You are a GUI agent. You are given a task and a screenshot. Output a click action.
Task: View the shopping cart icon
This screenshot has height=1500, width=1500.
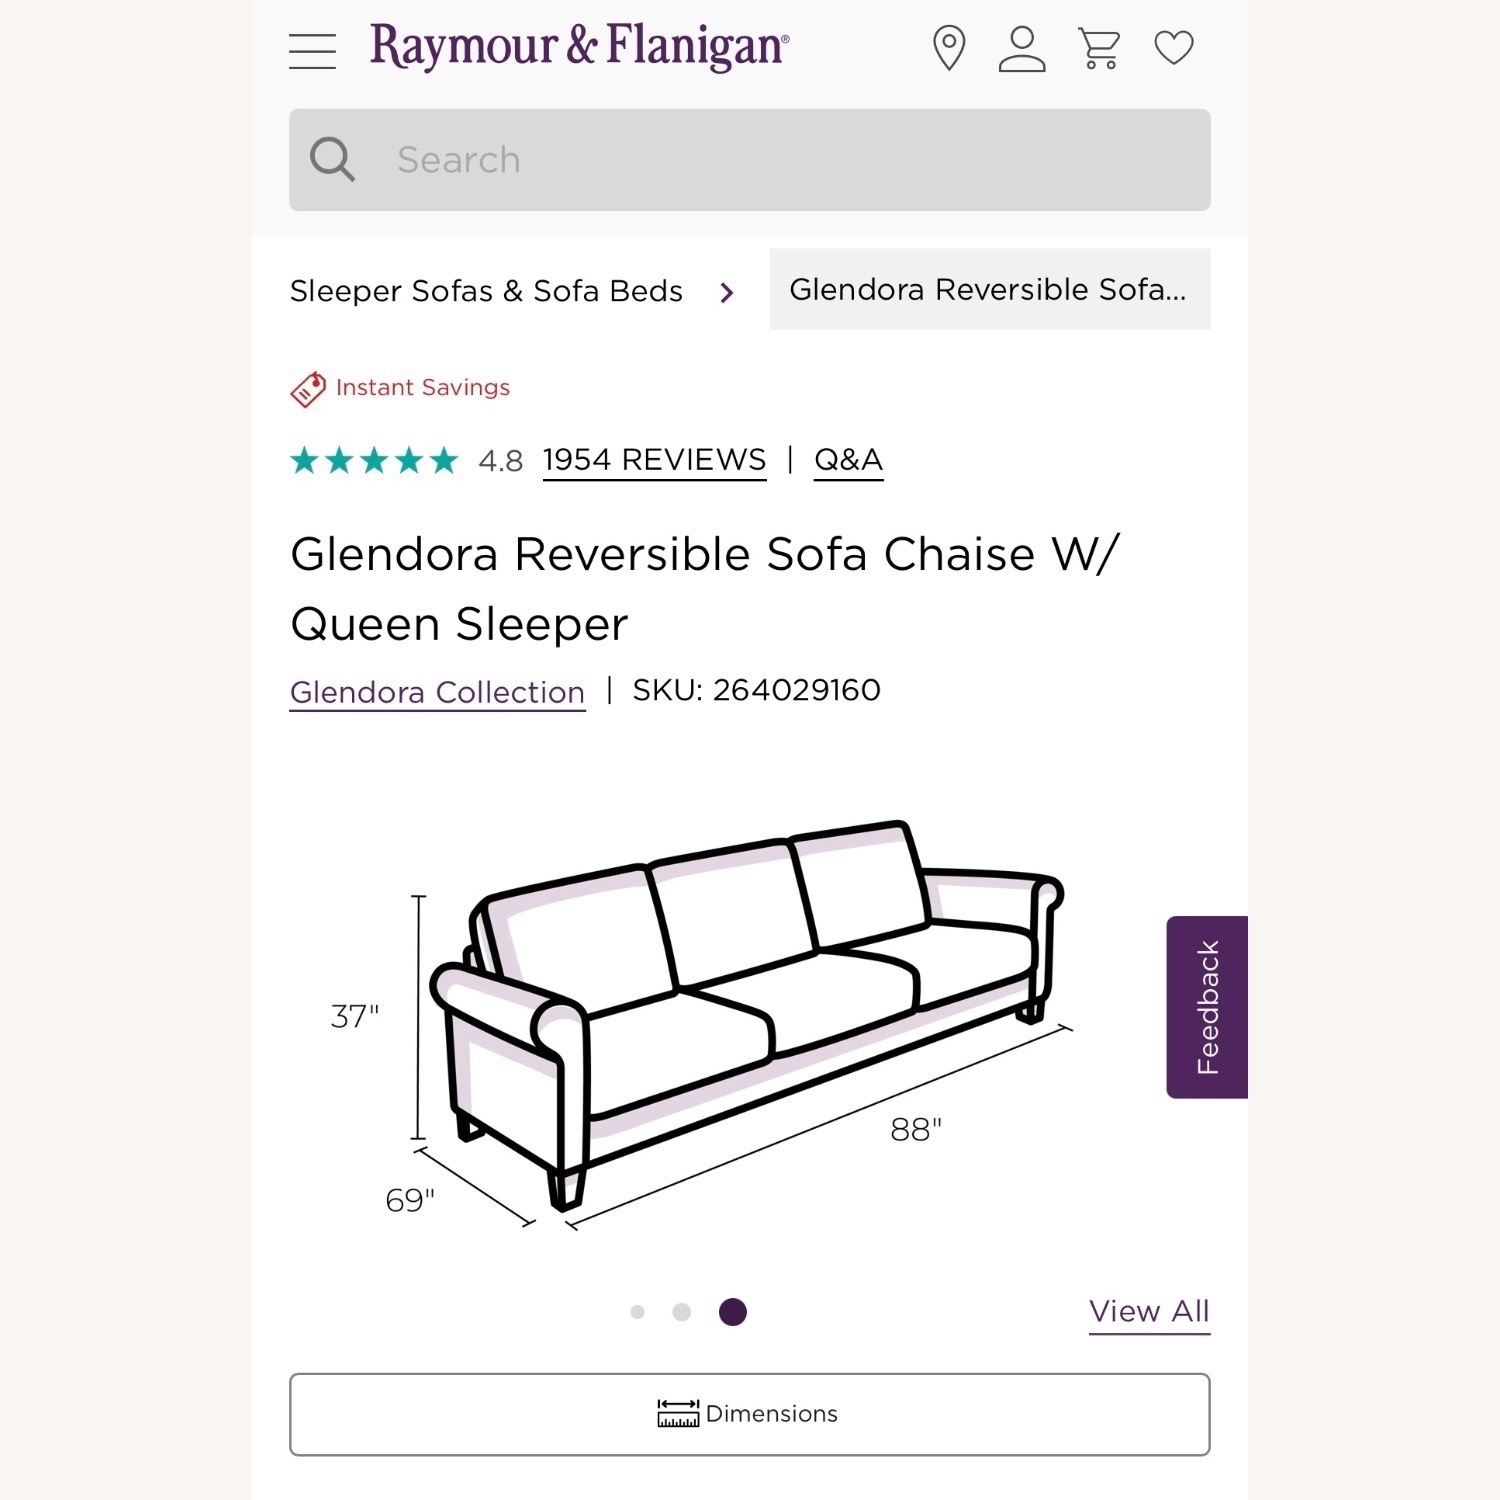point(1098,47)
